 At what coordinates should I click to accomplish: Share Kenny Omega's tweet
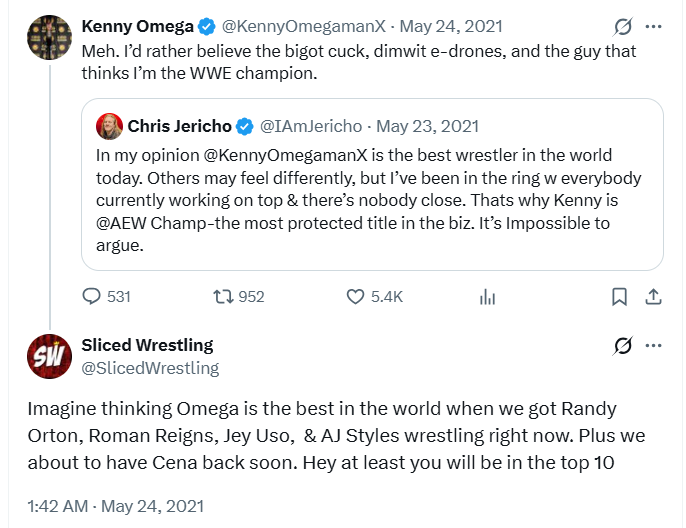(652, 296)
